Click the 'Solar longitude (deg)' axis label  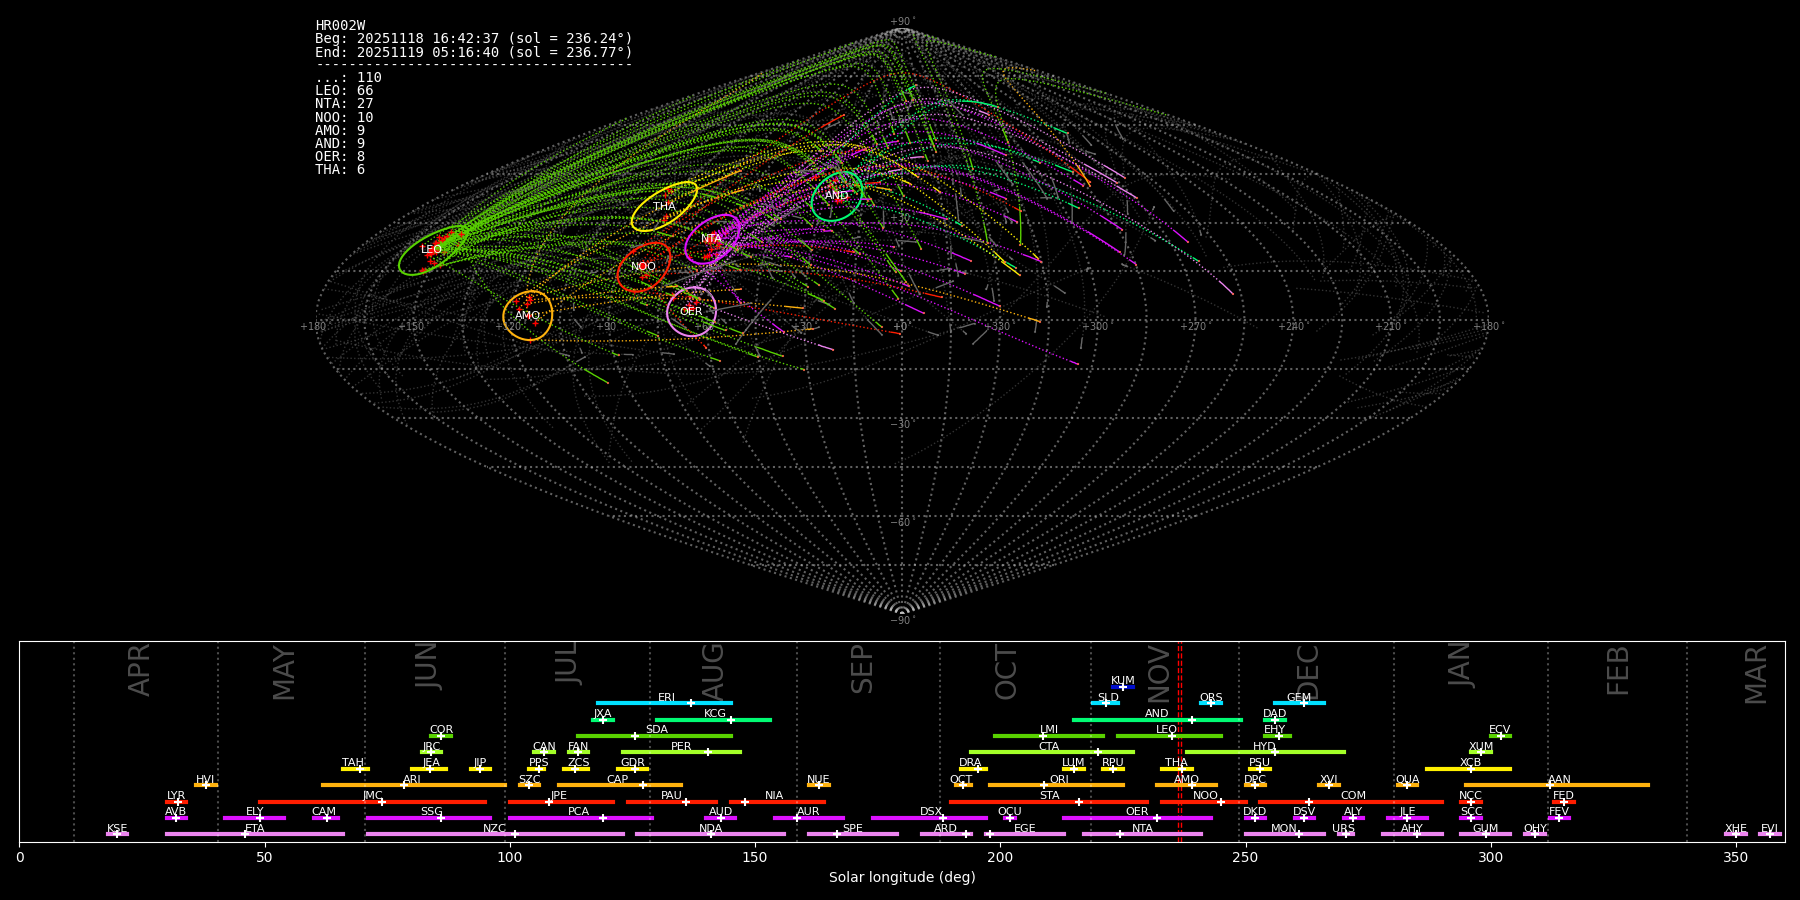(x=902, y=878)
